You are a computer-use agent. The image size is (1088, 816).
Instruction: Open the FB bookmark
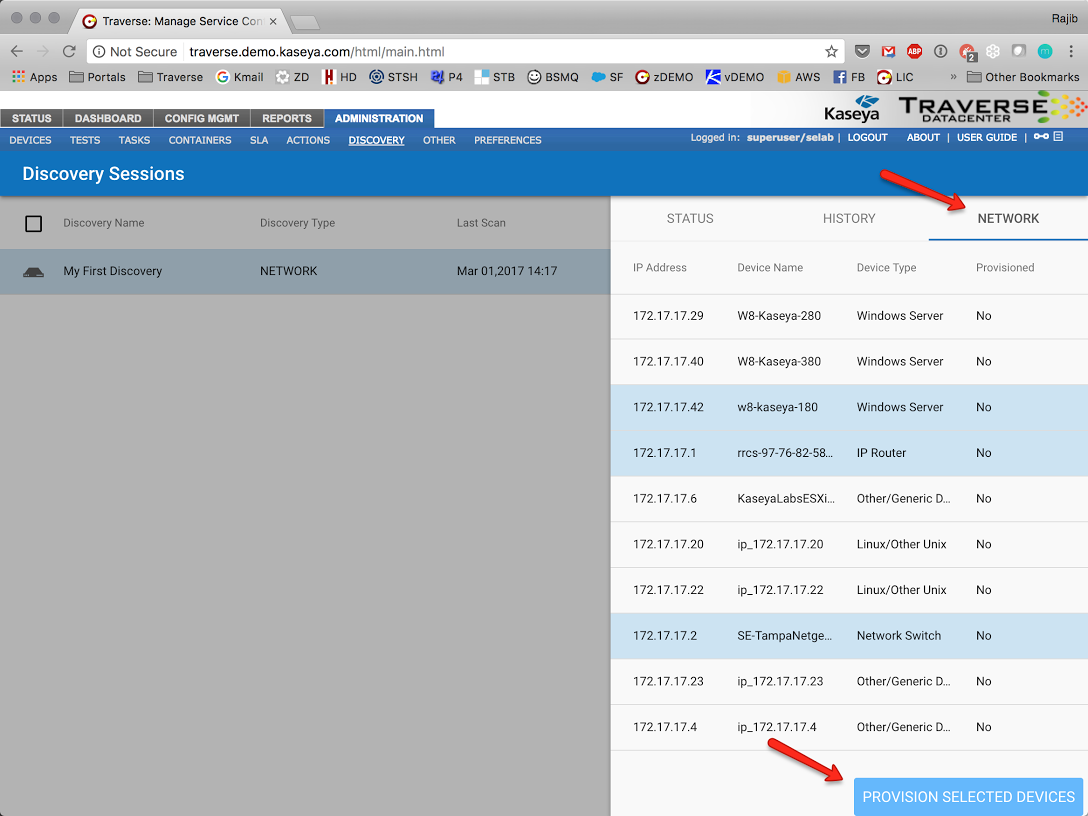849,77
